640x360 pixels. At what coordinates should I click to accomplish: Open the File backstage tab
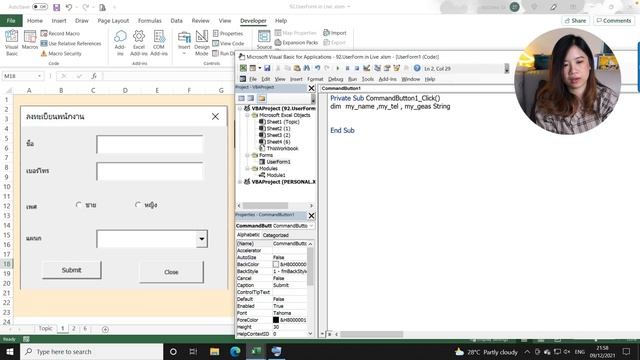coord(11,20)
